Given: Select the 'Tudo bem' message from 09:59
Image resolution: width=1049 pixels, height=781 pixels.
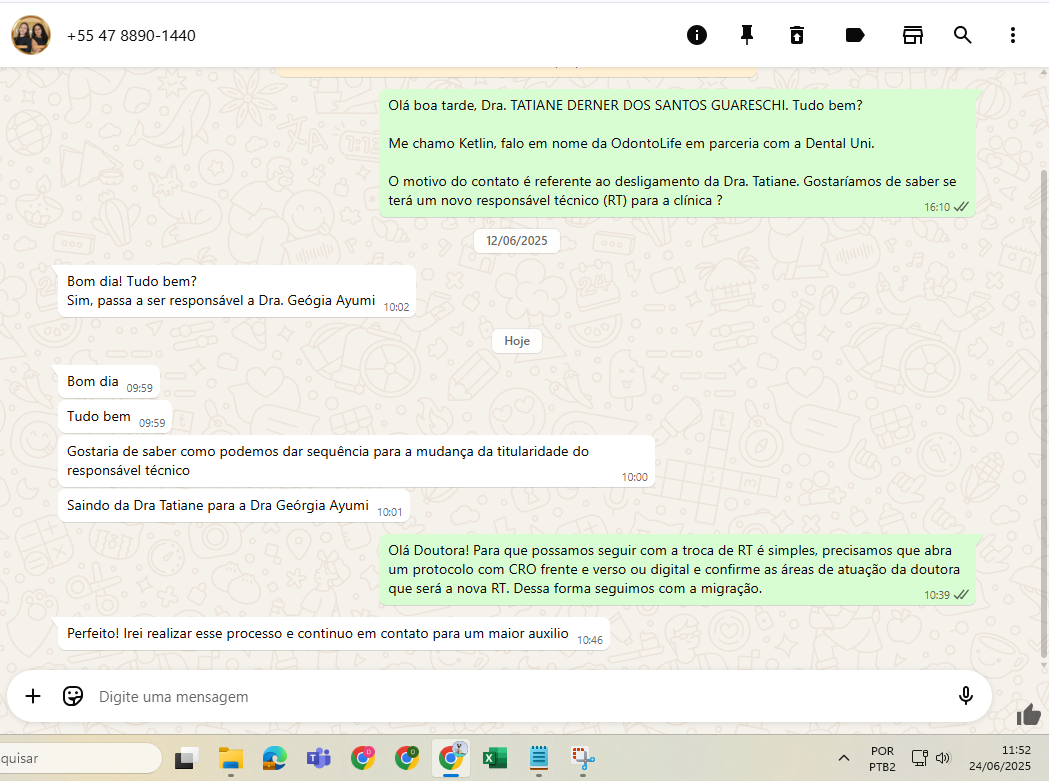Looking at the screenshot, I should [x=115, y=417].
